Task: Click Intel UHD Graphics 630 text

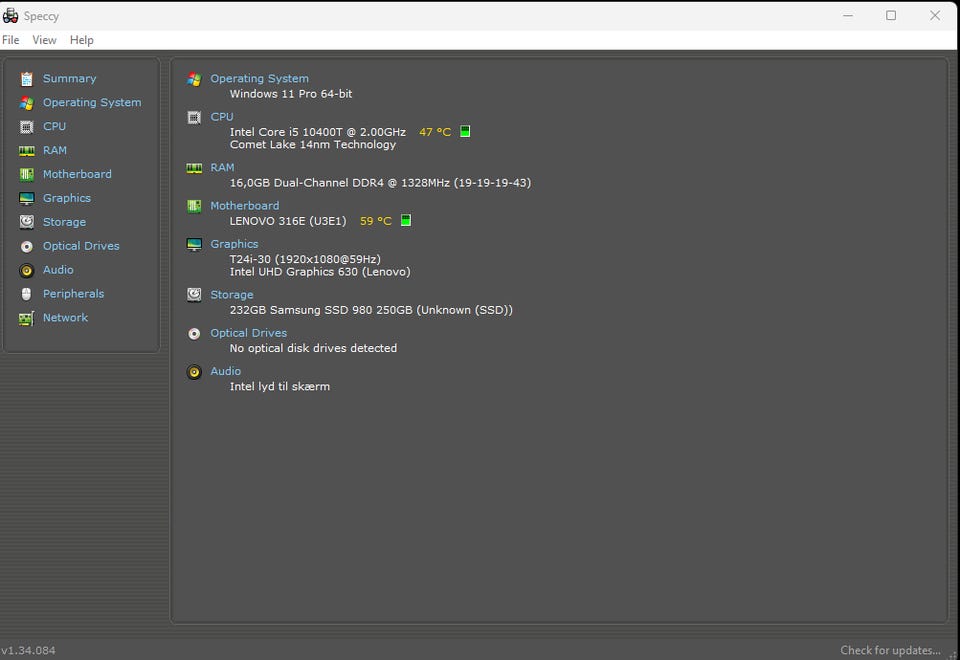Action: 320,272
